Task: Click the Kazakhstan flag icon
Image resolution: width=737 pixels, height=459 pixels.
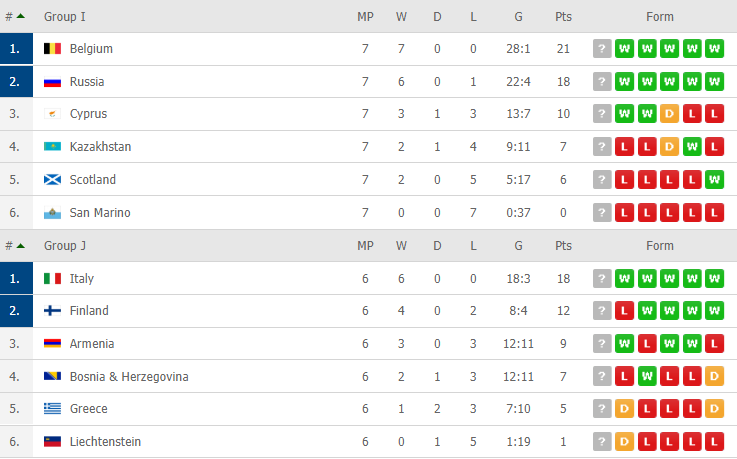Action: [x=52, y=147]
